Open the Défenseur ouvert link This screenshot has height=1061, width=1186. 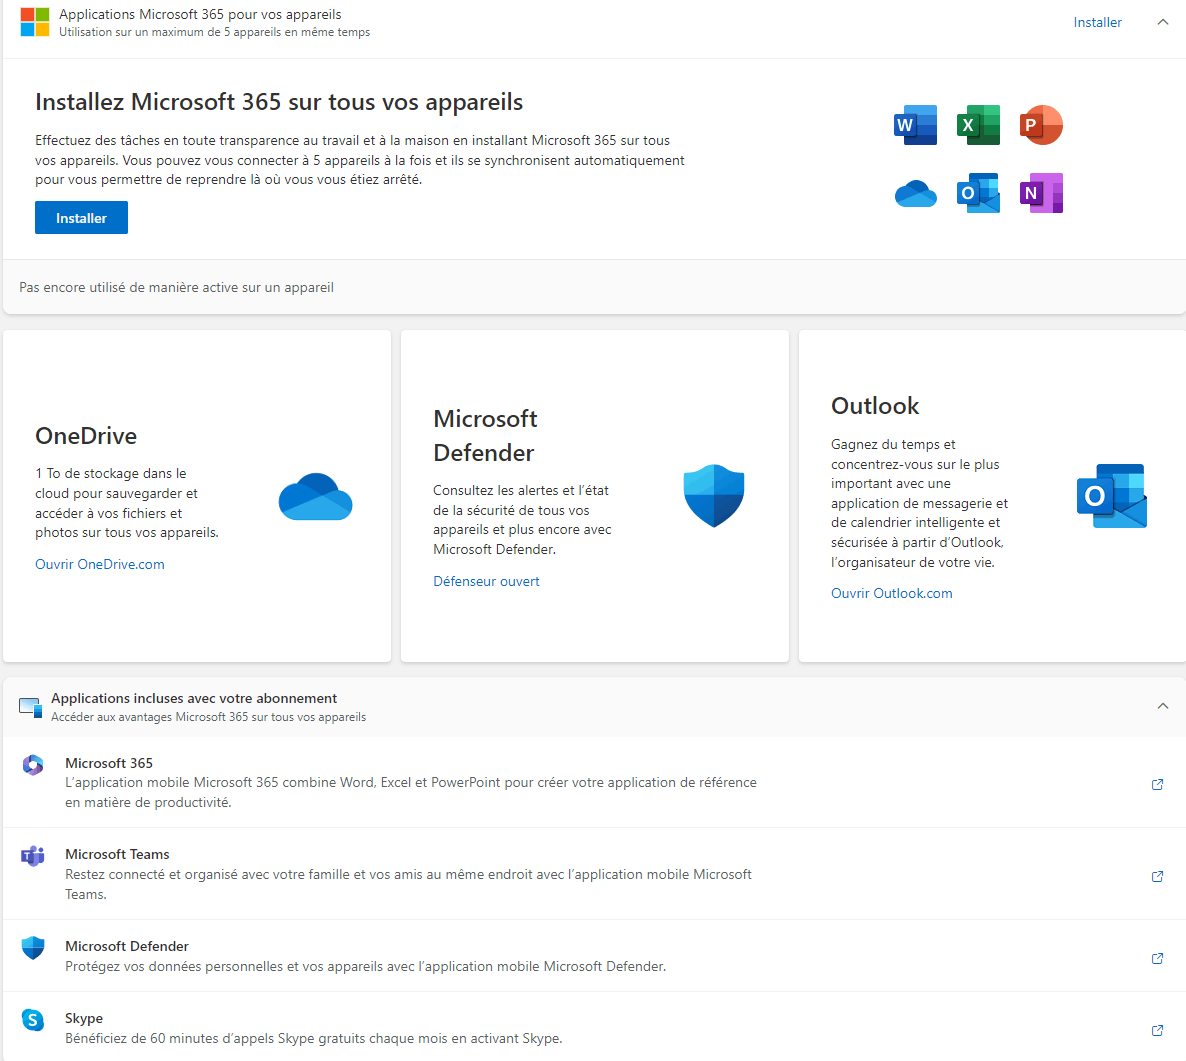coord(486,581)
